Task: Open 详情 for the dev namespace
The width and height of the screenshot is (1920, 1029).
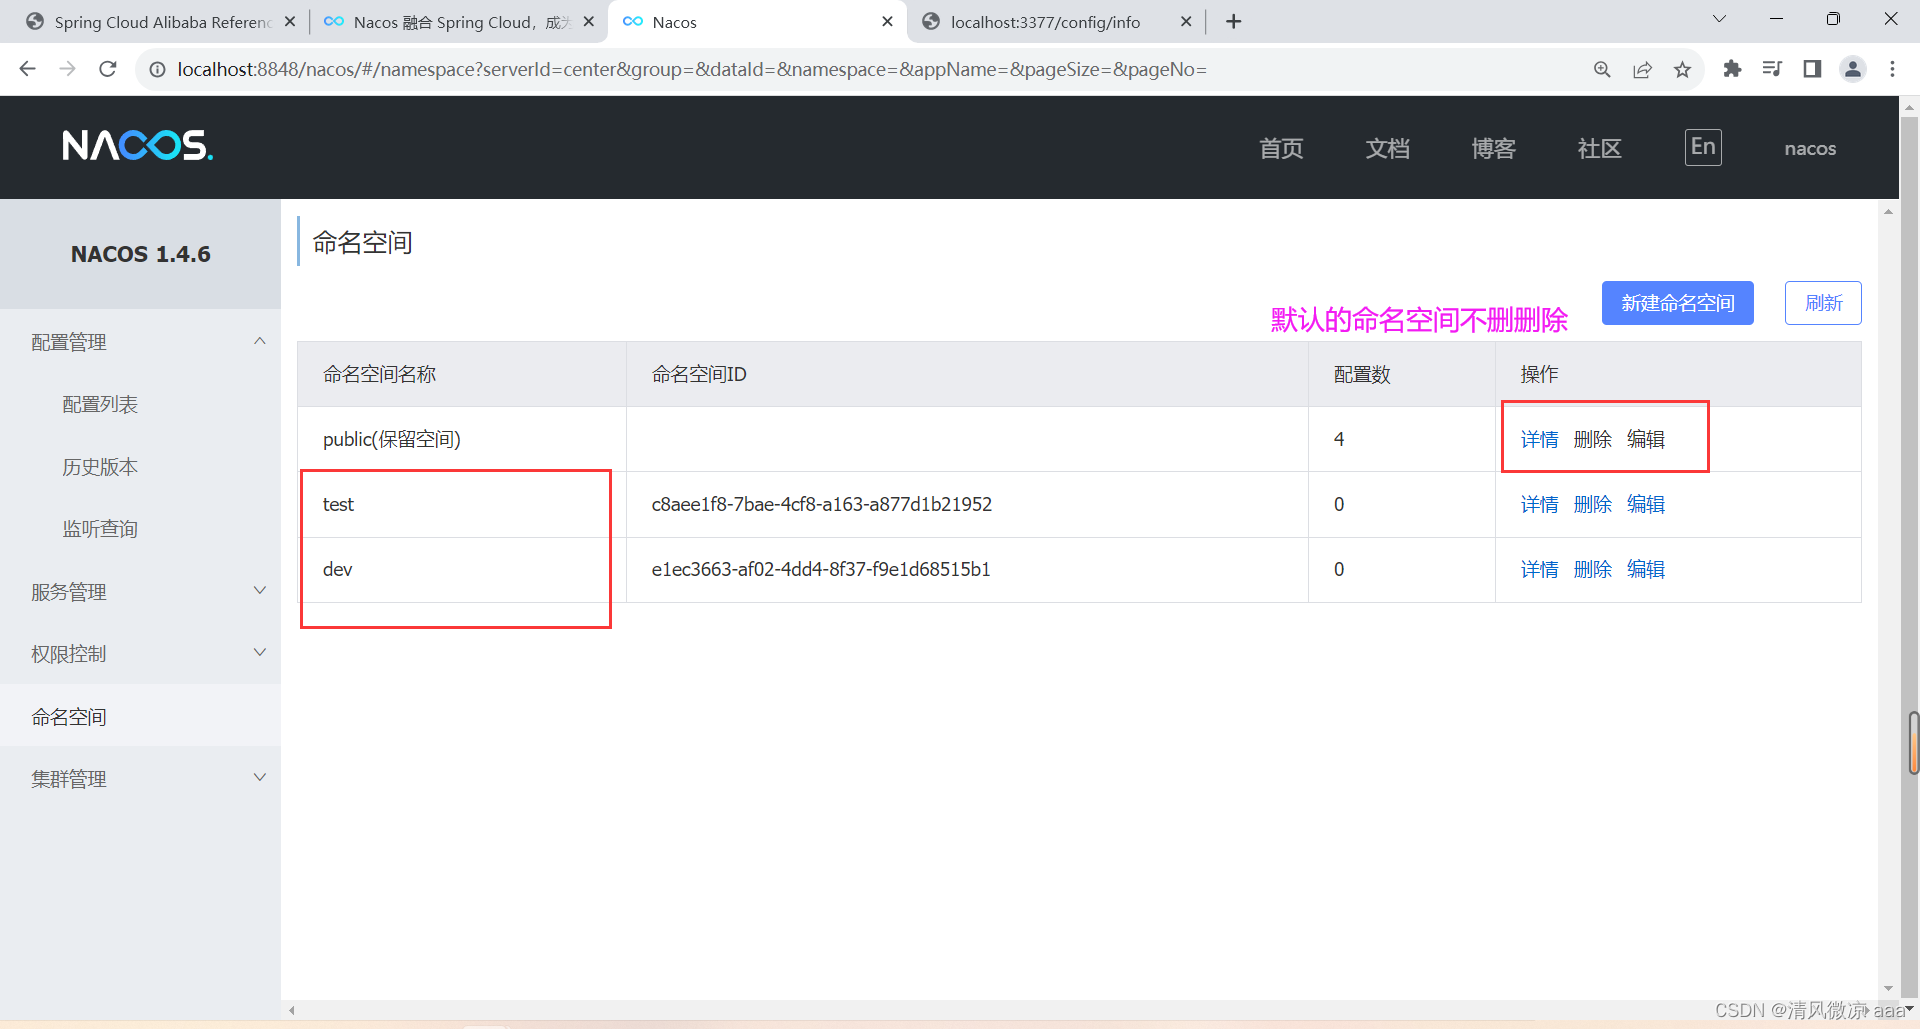Action: point(1539,569)
